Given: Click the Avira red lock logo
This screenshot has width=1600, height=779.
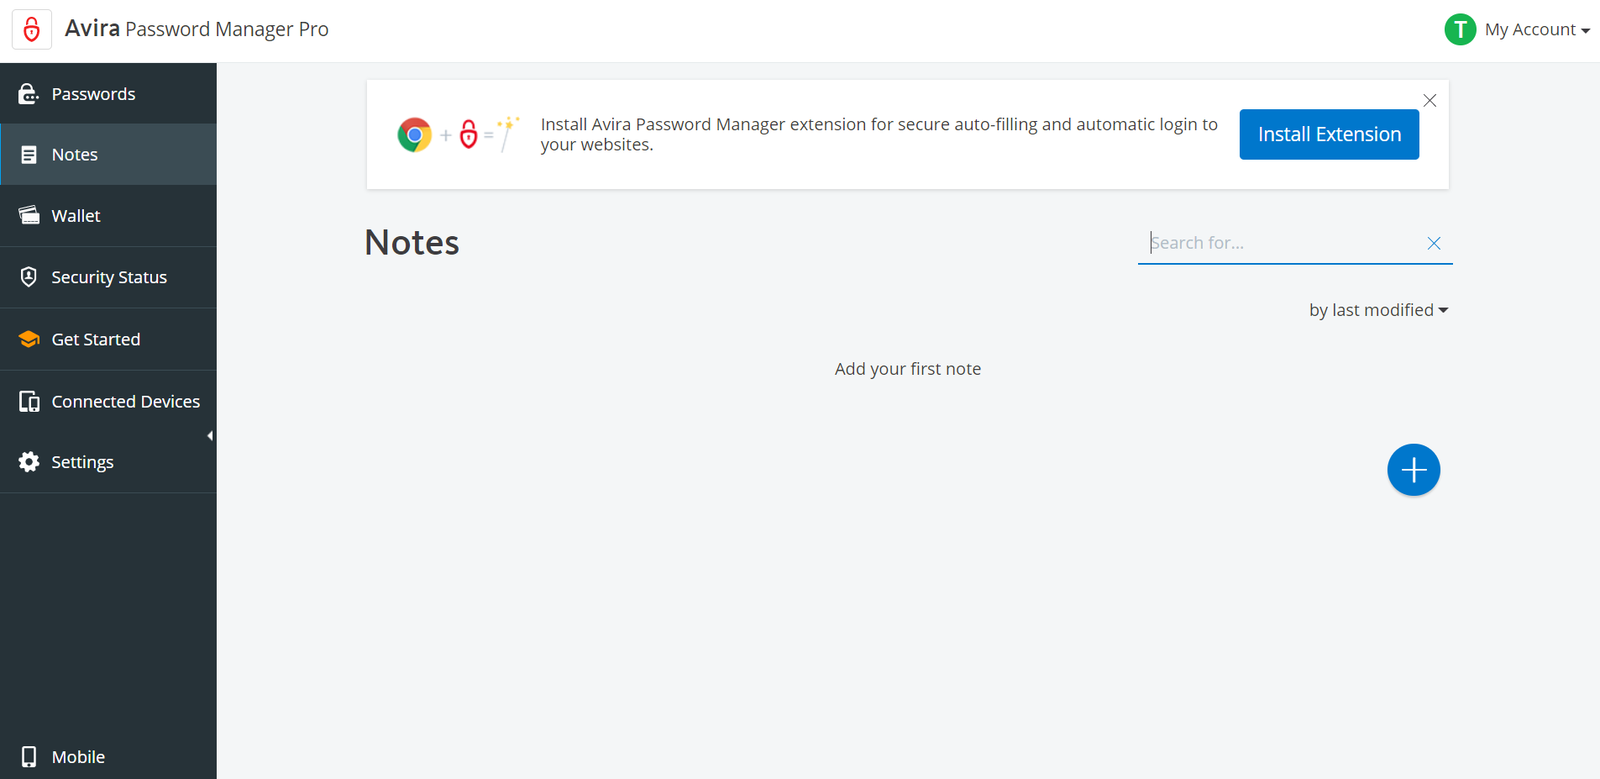Looking at the screenshot, I should point(31,30).
